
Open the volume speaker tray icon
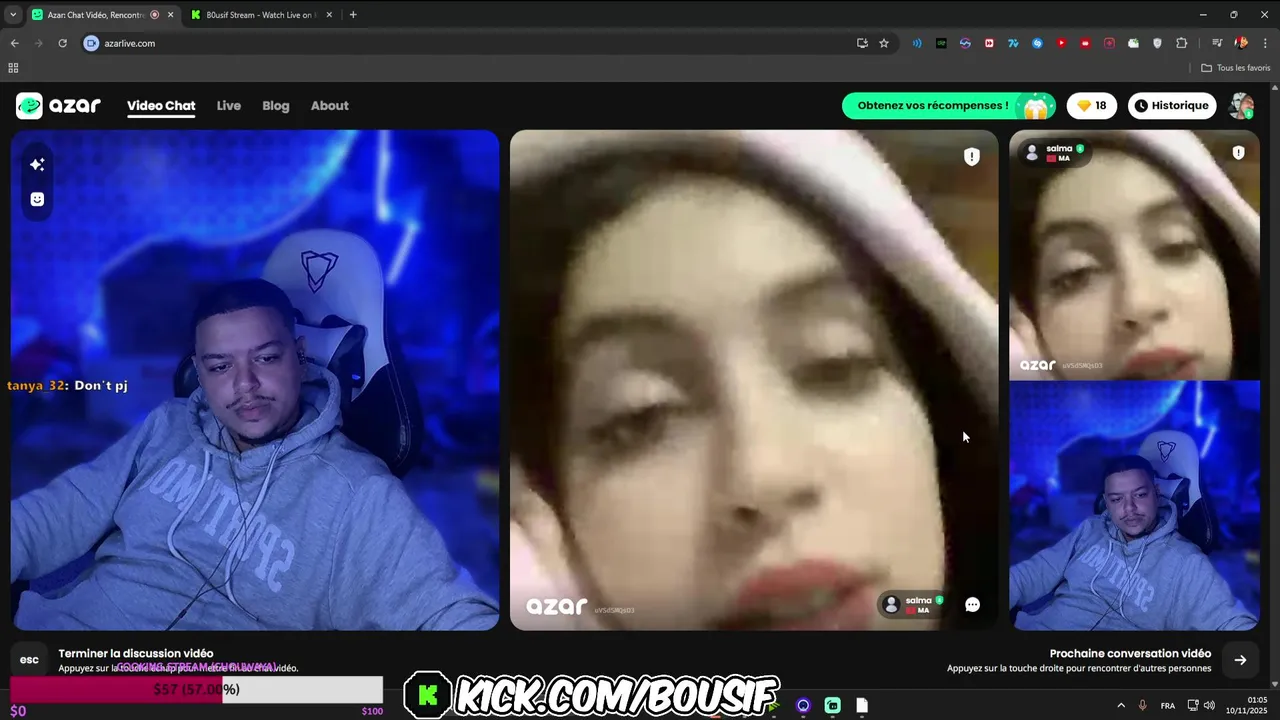click(1209, 706)
